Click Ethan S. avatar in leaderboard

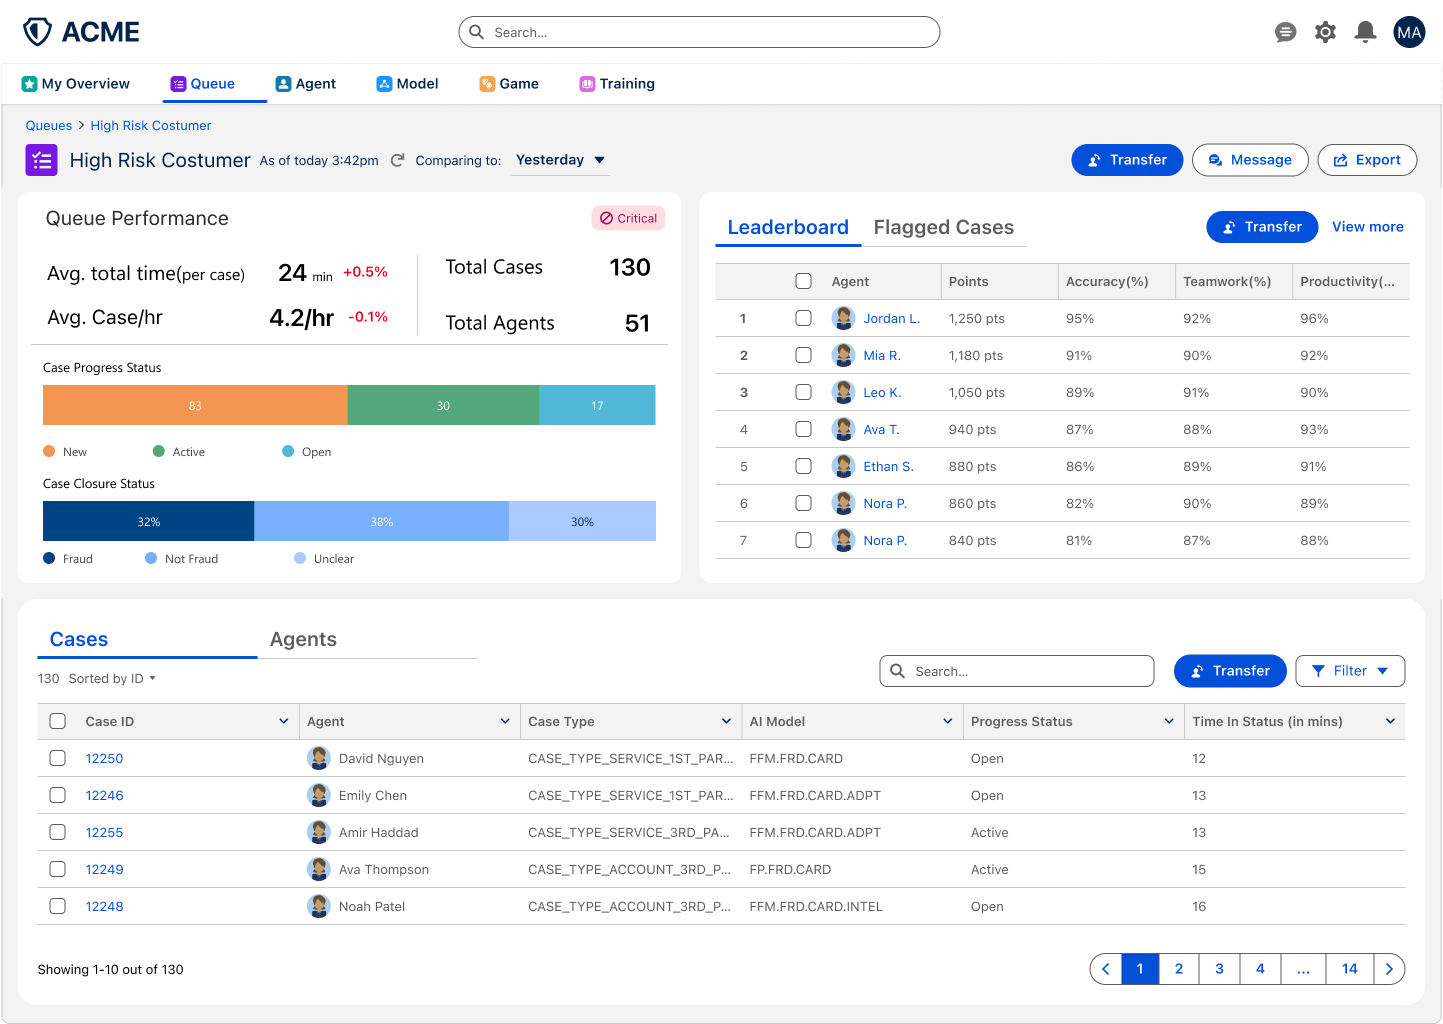click(843, 466)
